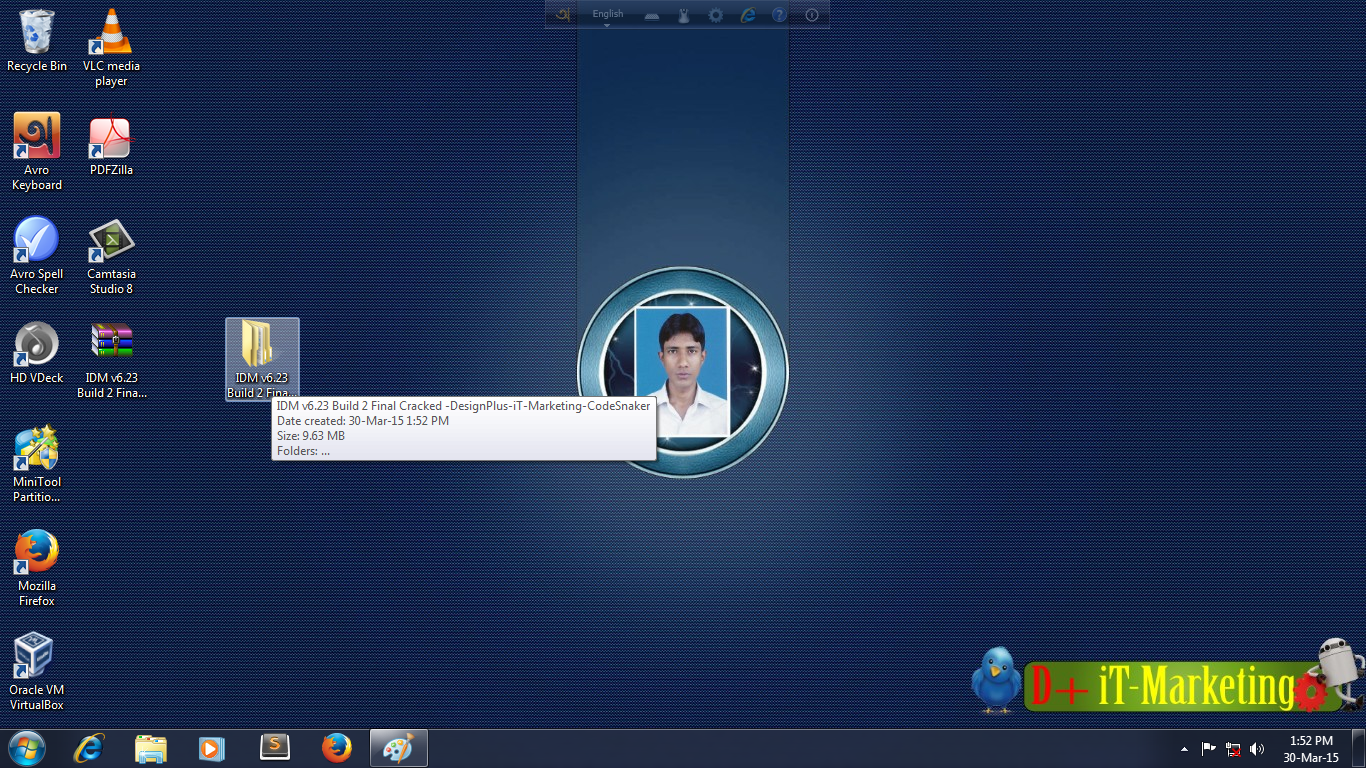
Task: Open the Action Center flag icon
Action: 1209,748
